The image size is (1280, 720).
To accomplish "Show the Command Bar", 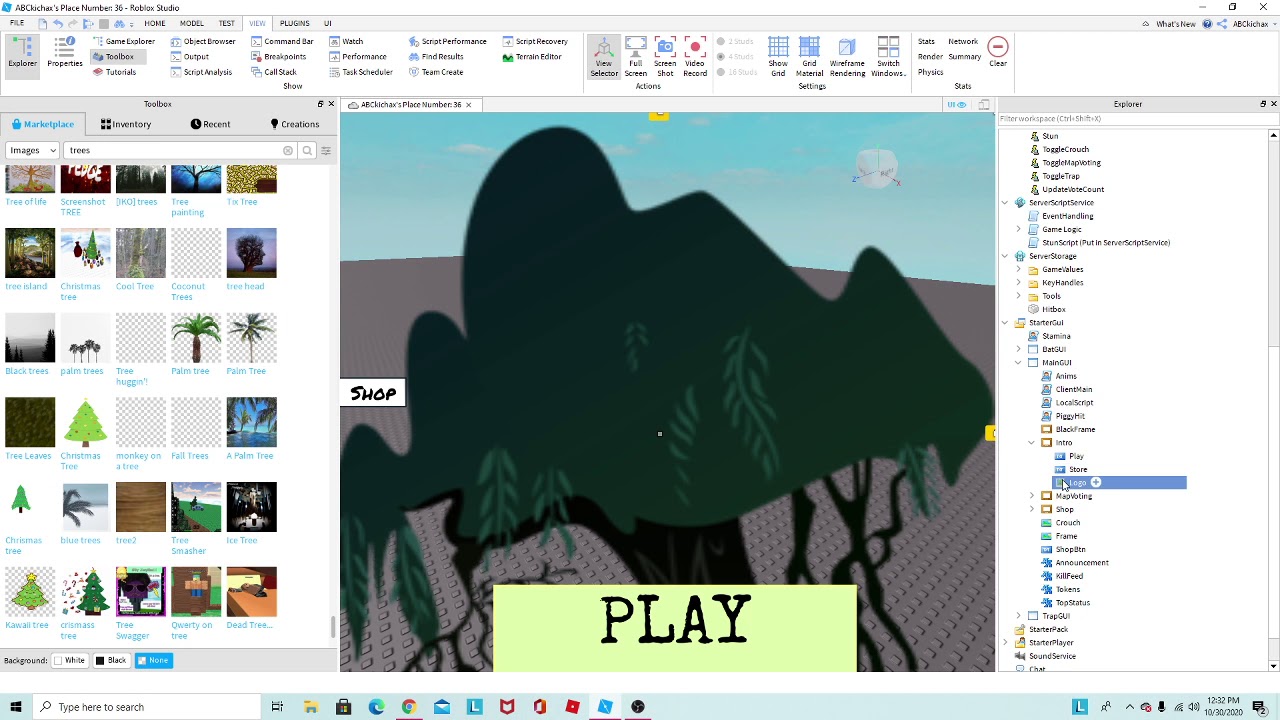I will (282, 41).
